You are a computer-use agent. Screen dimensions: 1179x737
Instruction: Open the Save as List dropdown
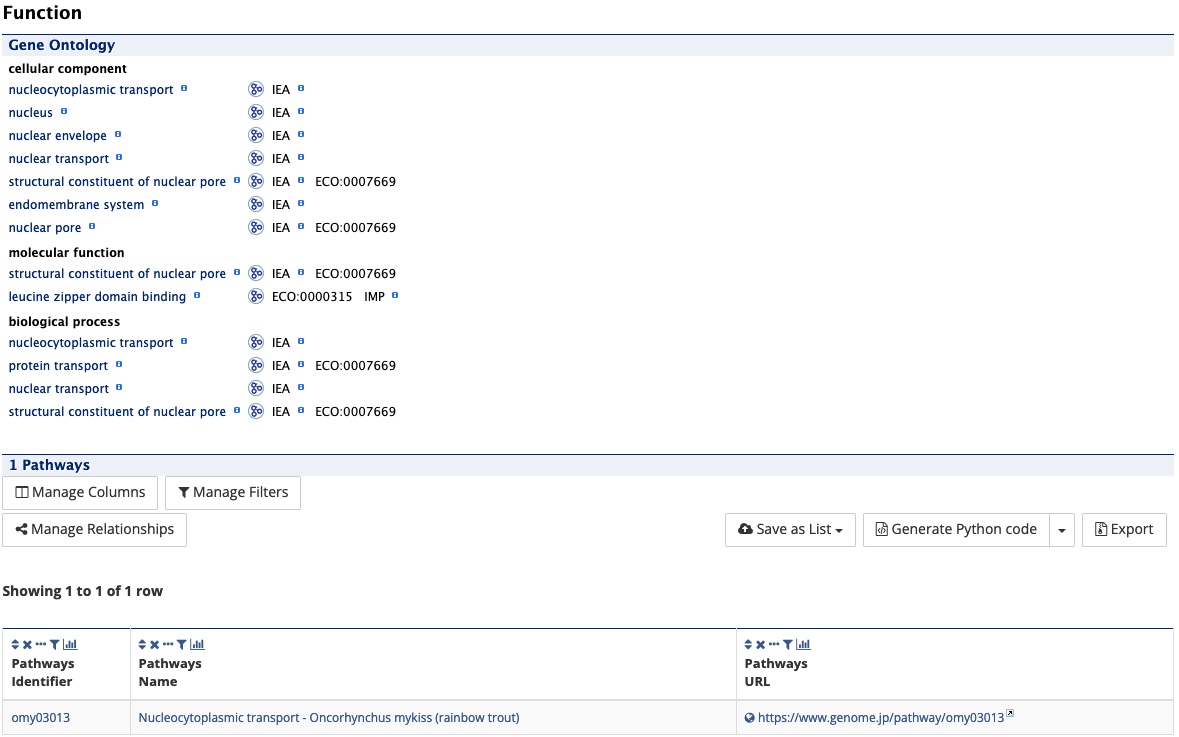pyautogui.click(x=790, y=529)
